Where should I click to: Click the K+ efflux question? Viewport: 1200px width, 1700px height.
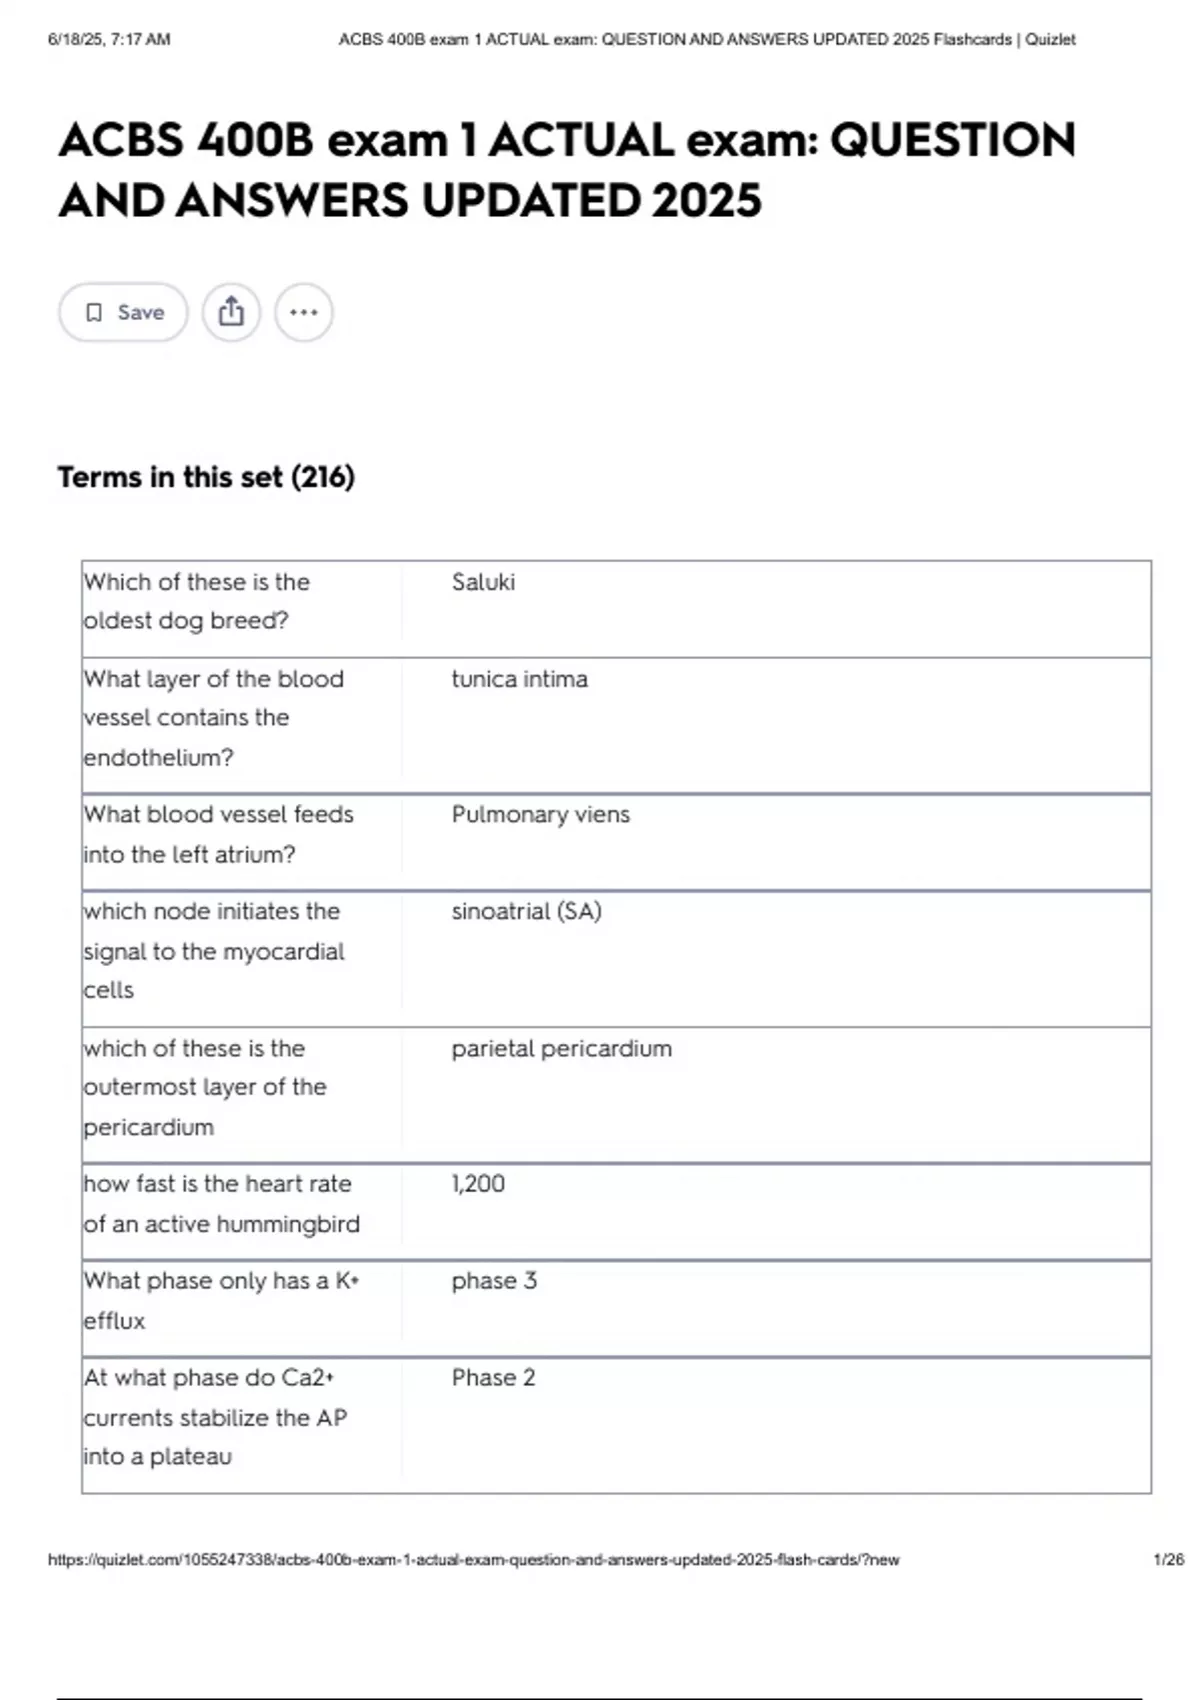pos(222,1300)
